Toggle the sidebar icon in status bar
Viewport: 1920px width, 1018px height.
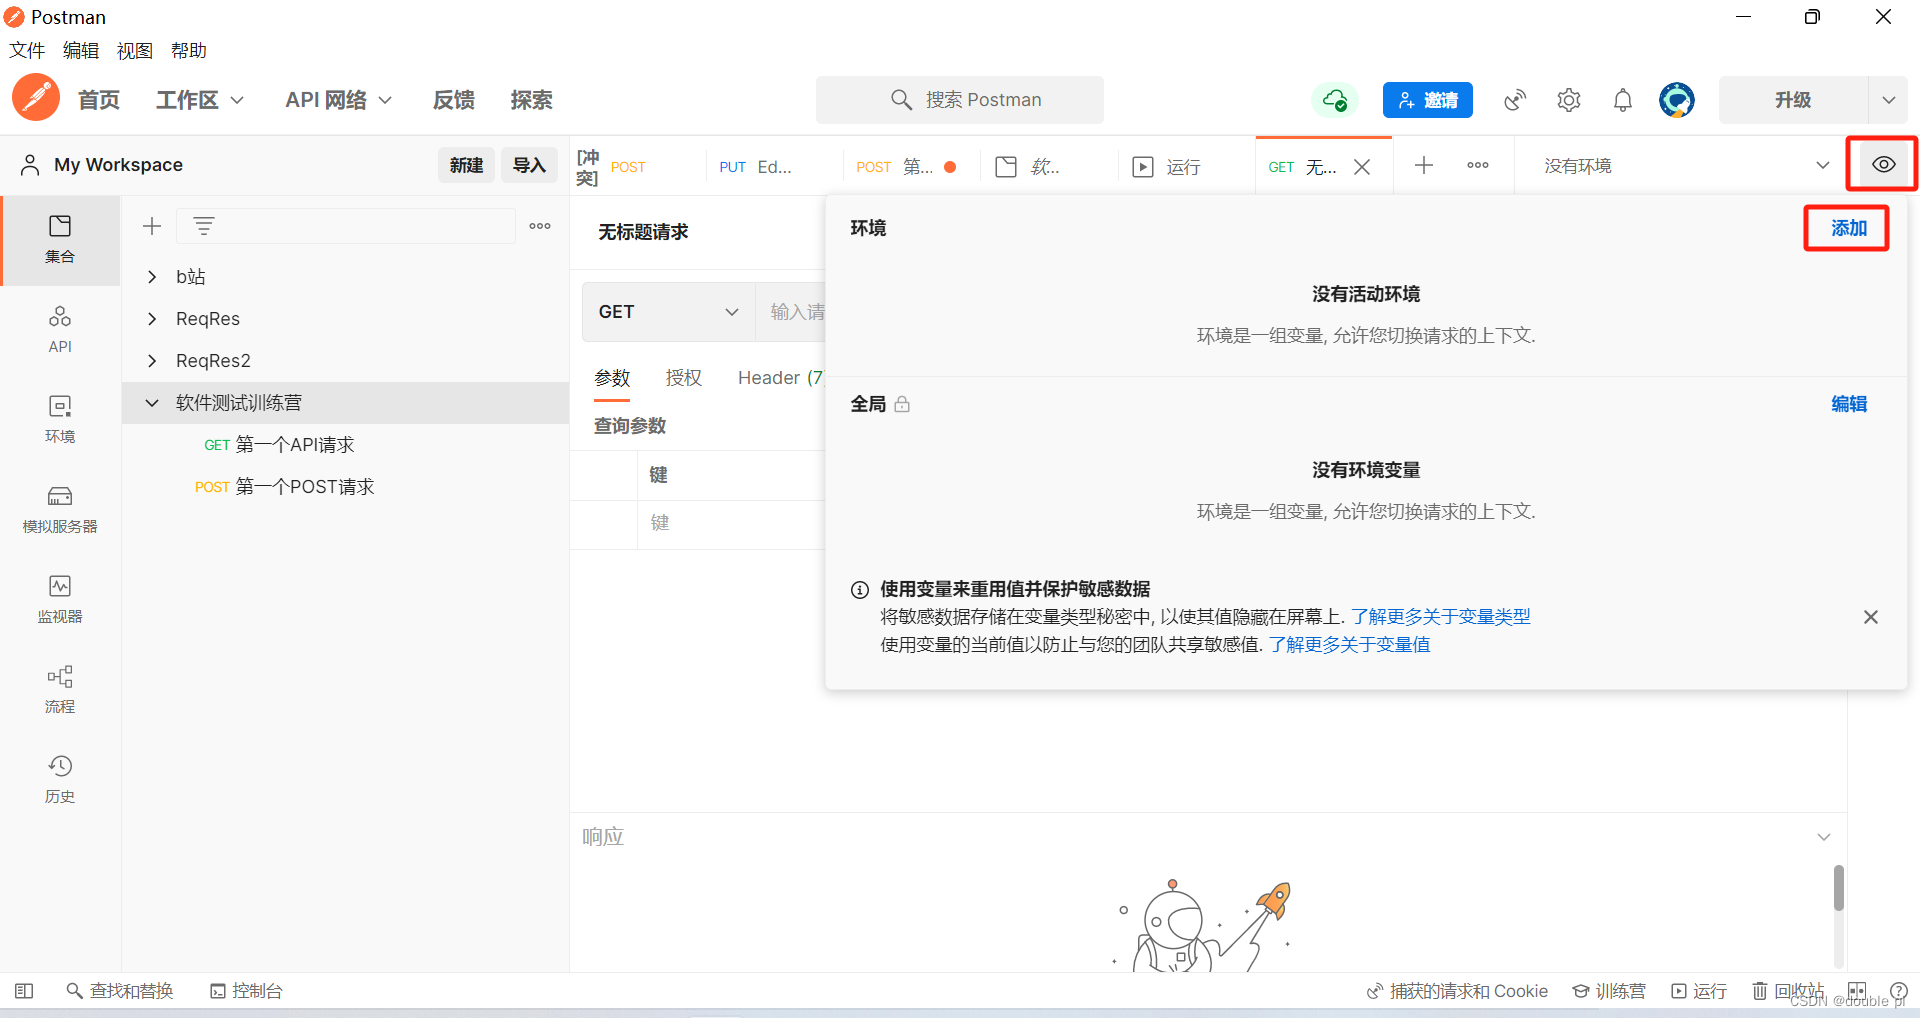(24, 991)
